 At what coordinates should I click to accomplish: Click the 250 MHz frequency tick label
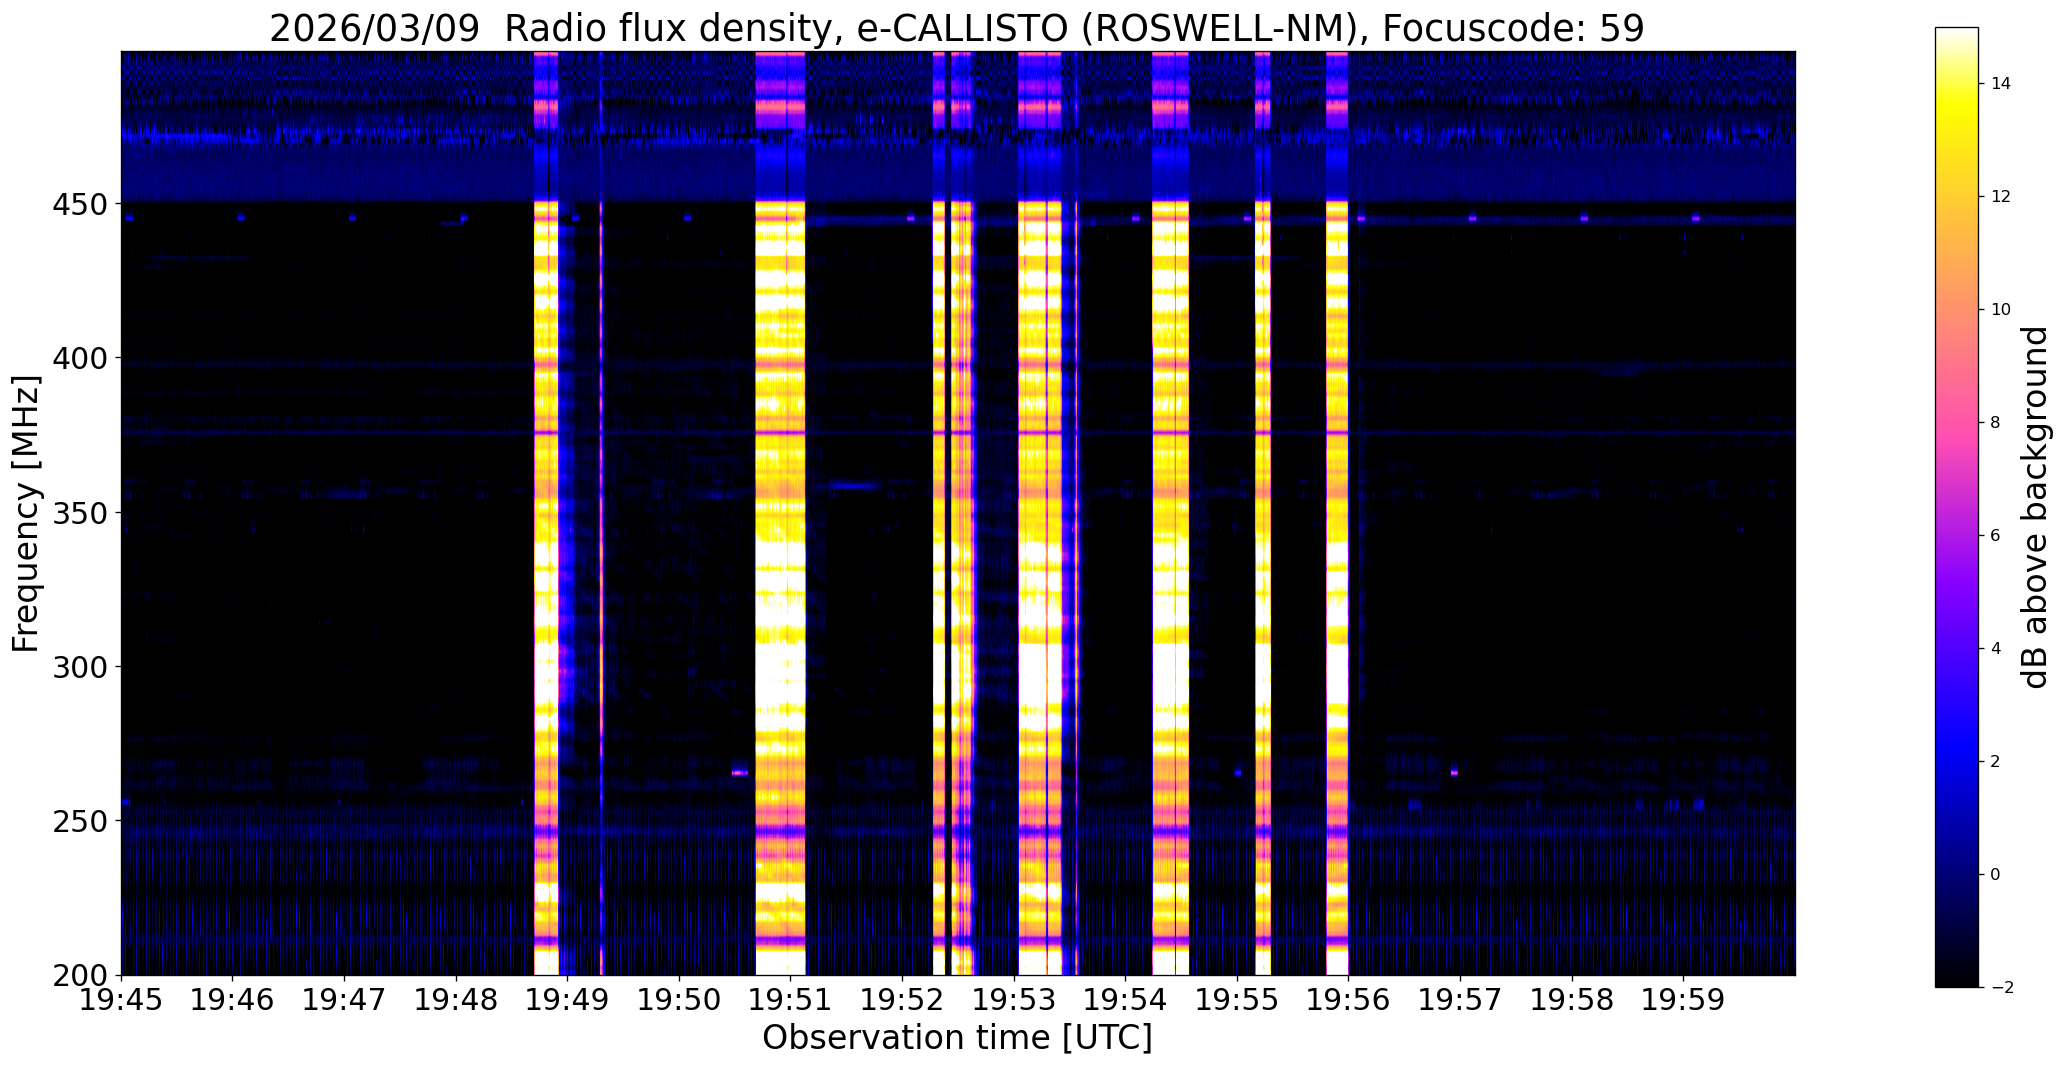coord(82,821)
